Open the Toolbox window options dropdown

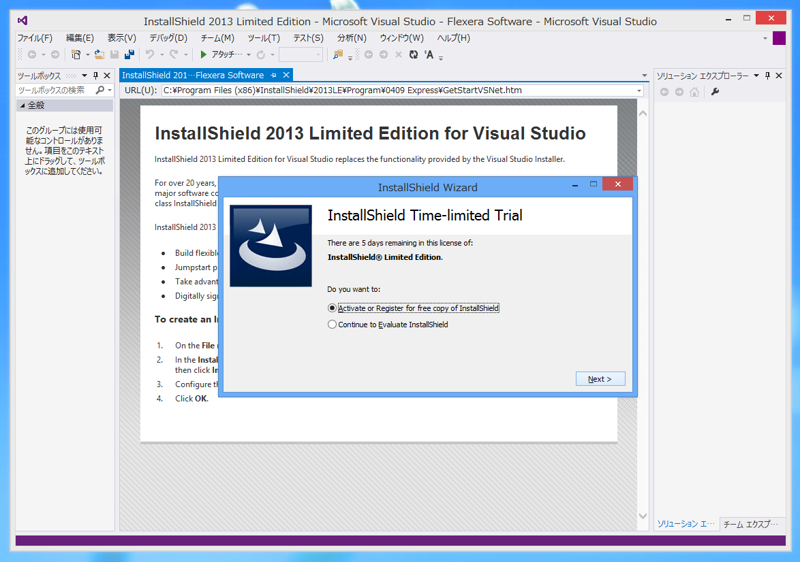coord(84,75)
